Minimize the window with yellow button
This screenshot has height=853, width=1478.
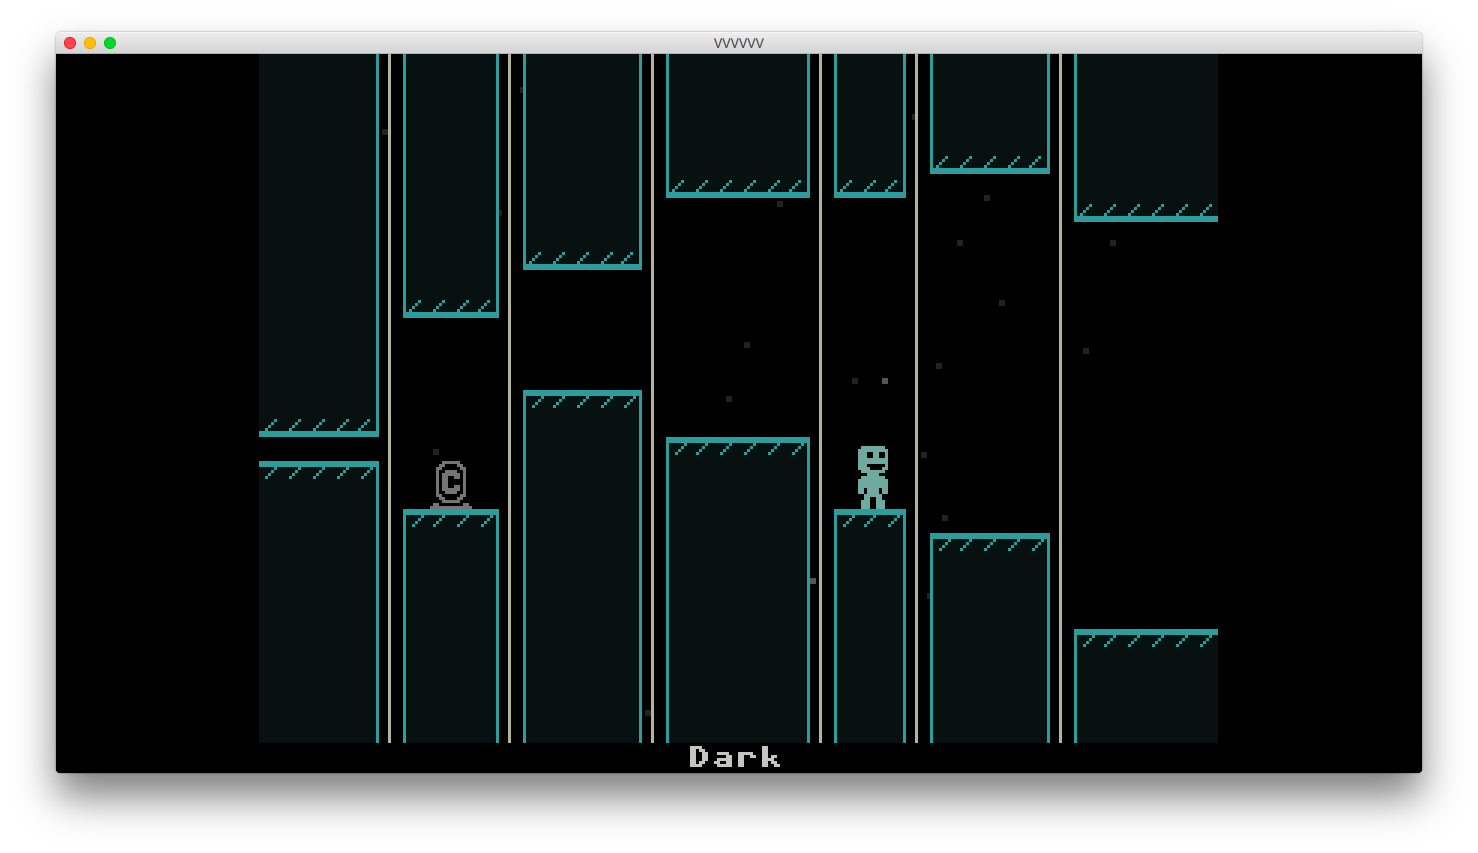(x=90, y=43)
